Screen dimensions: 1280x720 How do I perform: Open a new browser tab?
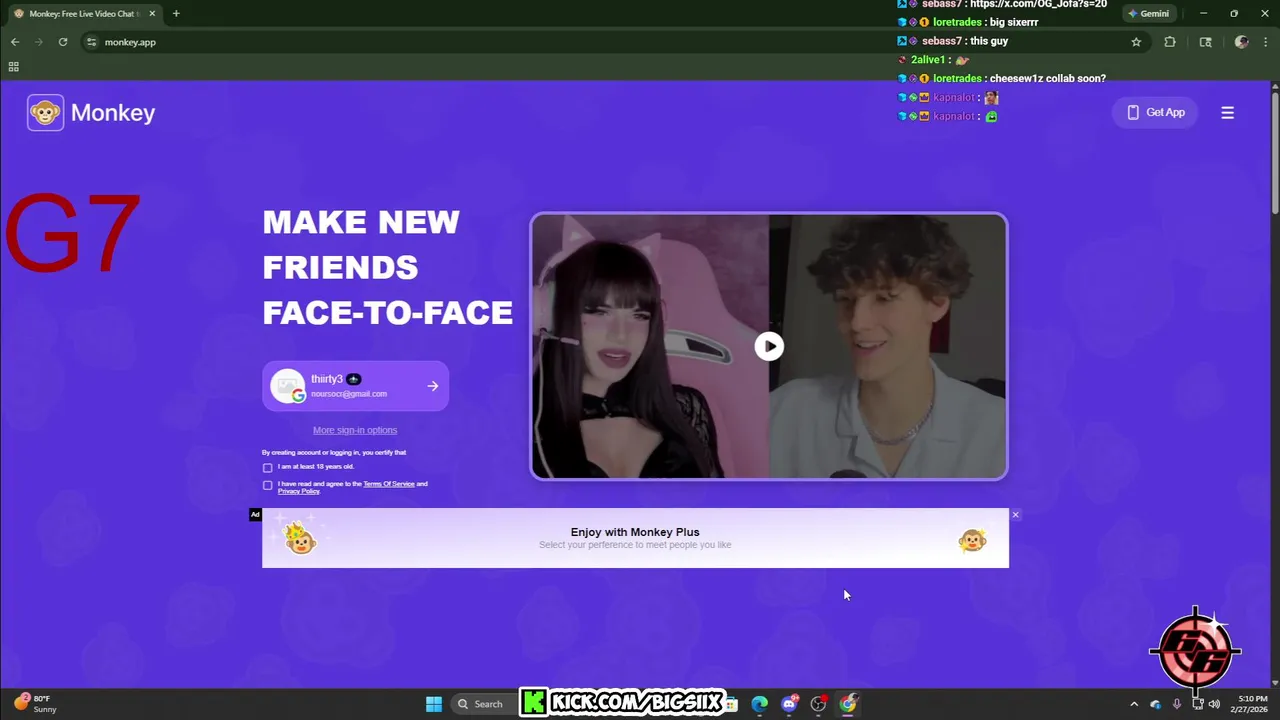pyautogui.click(x=176, y=14)
